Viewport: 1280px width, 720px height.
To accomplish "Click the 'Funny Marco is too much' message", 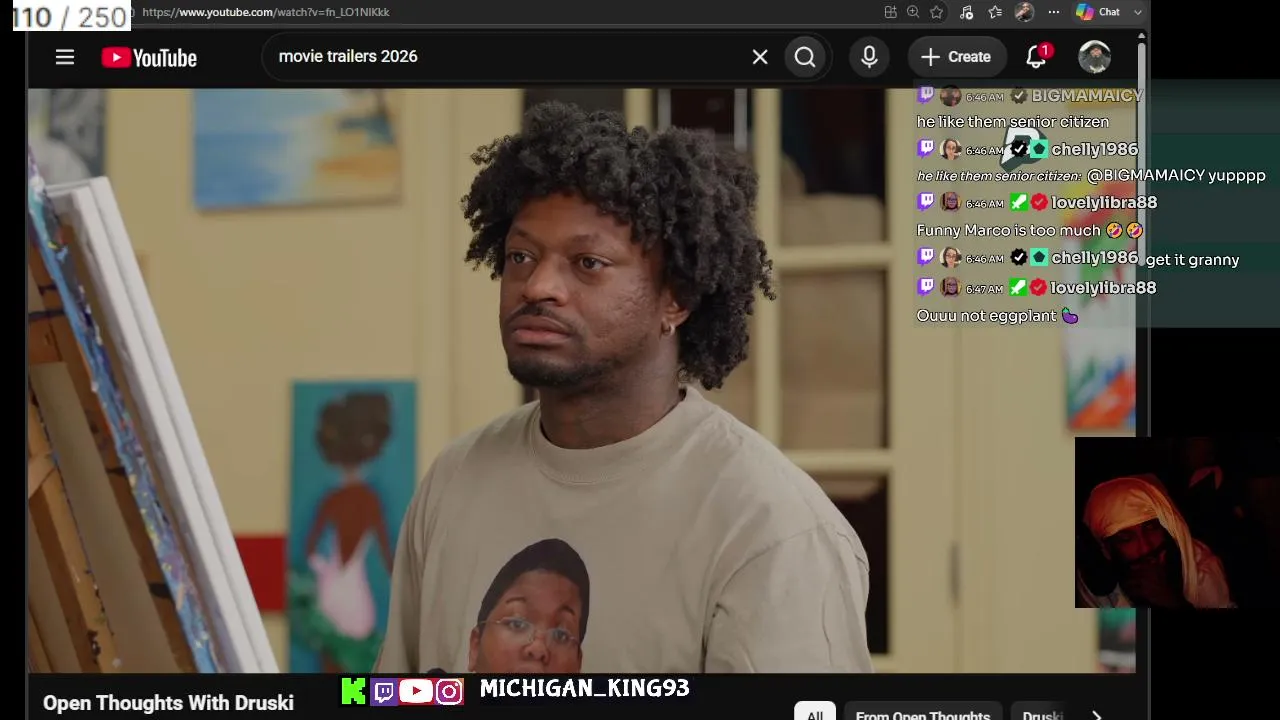I will coord(1030,230).
